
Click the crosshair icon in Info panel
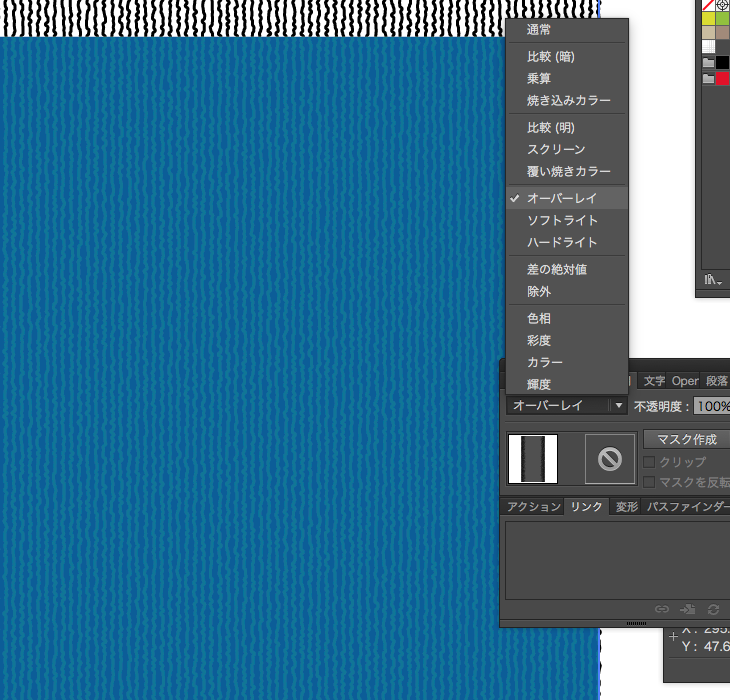pos(673,636)
